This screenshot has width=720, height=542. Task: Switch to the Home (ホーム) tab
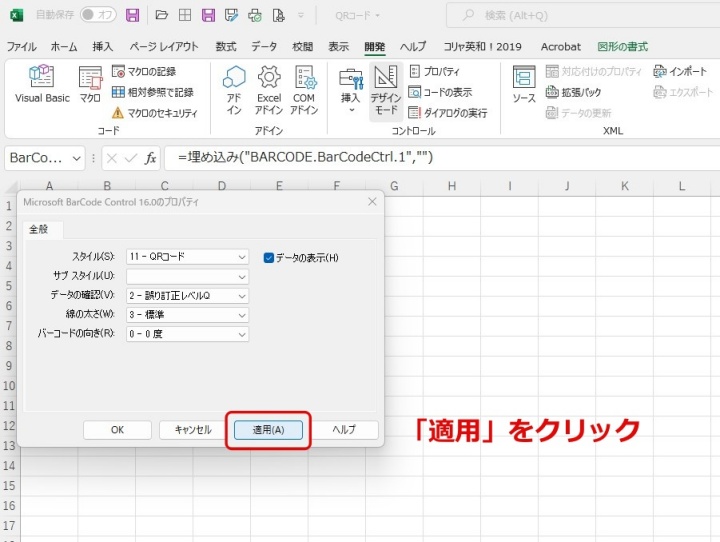click(x=64, y=47)
